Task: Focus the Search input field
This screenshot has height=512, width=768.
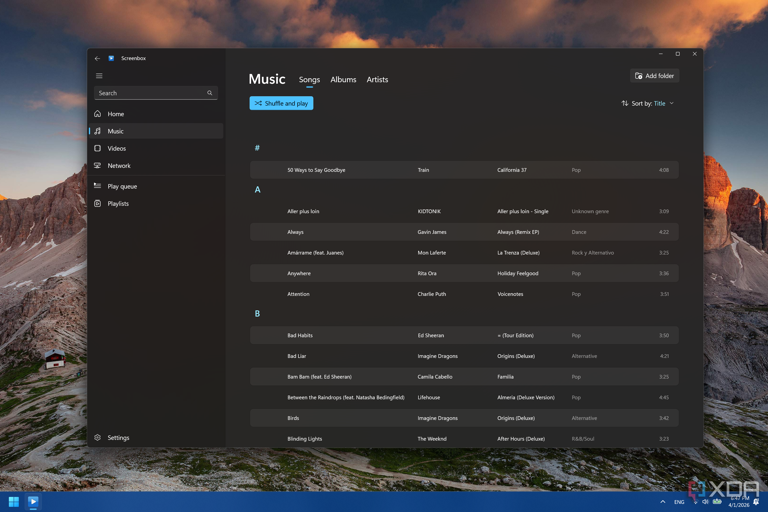Action: coord(156,93)
